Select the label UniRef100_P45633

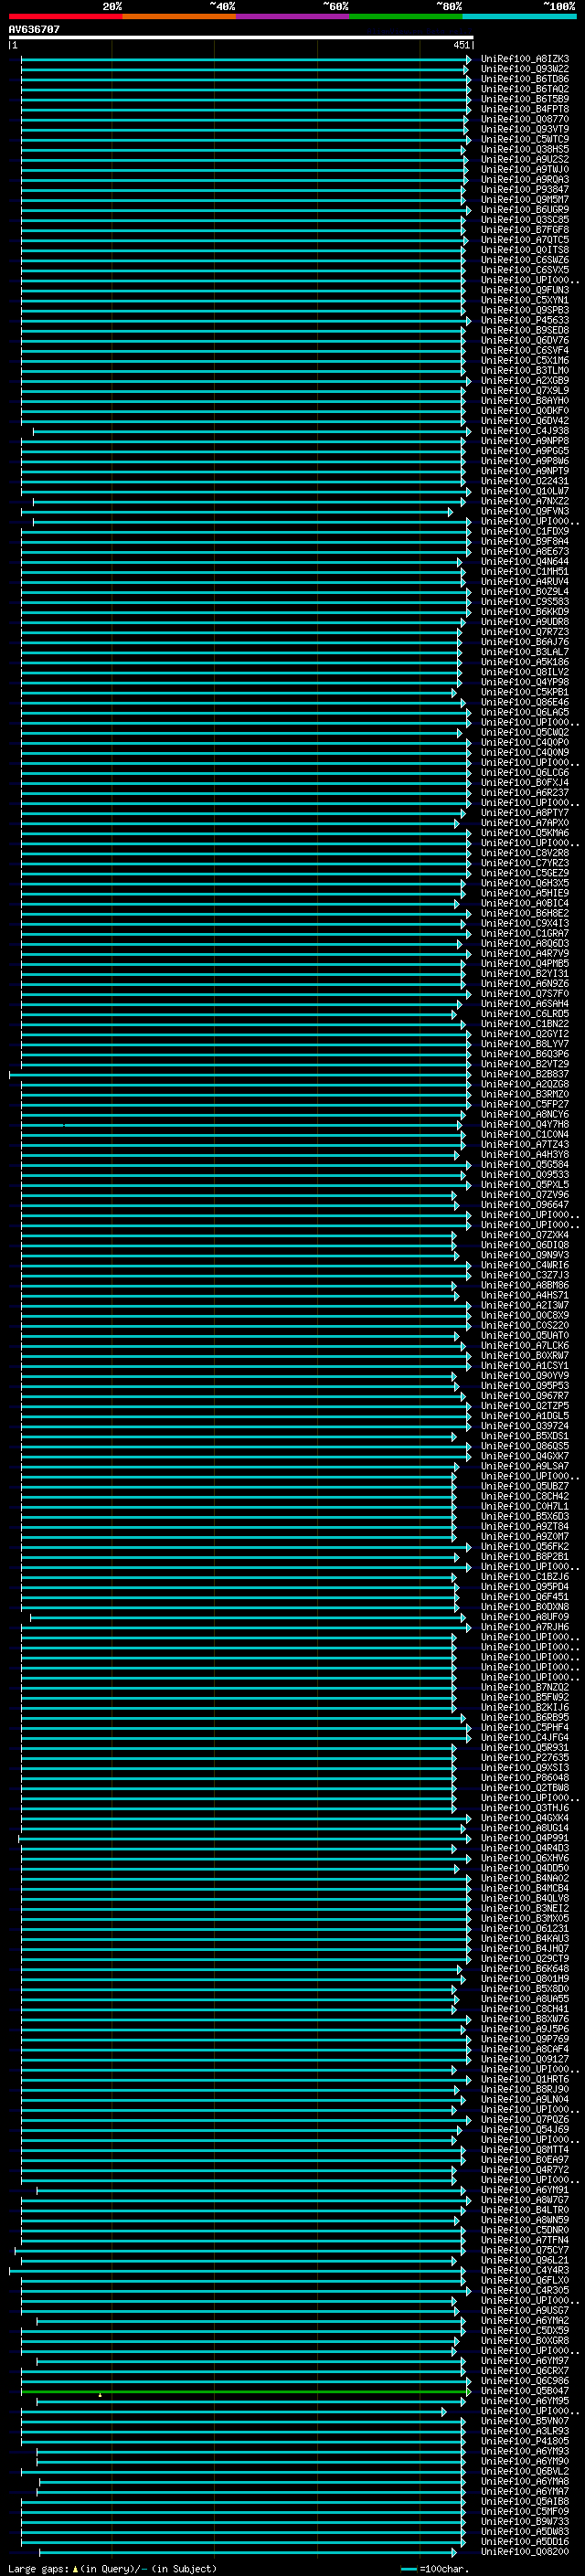pyautogui.click(x=525, y=320)
